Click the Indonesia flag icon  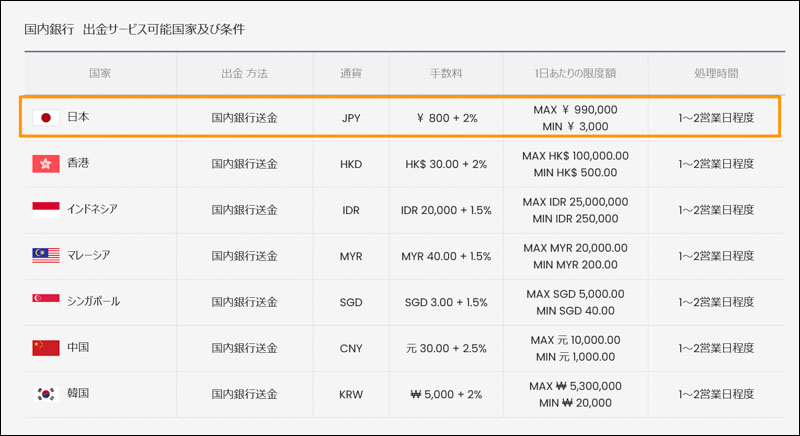46,209
